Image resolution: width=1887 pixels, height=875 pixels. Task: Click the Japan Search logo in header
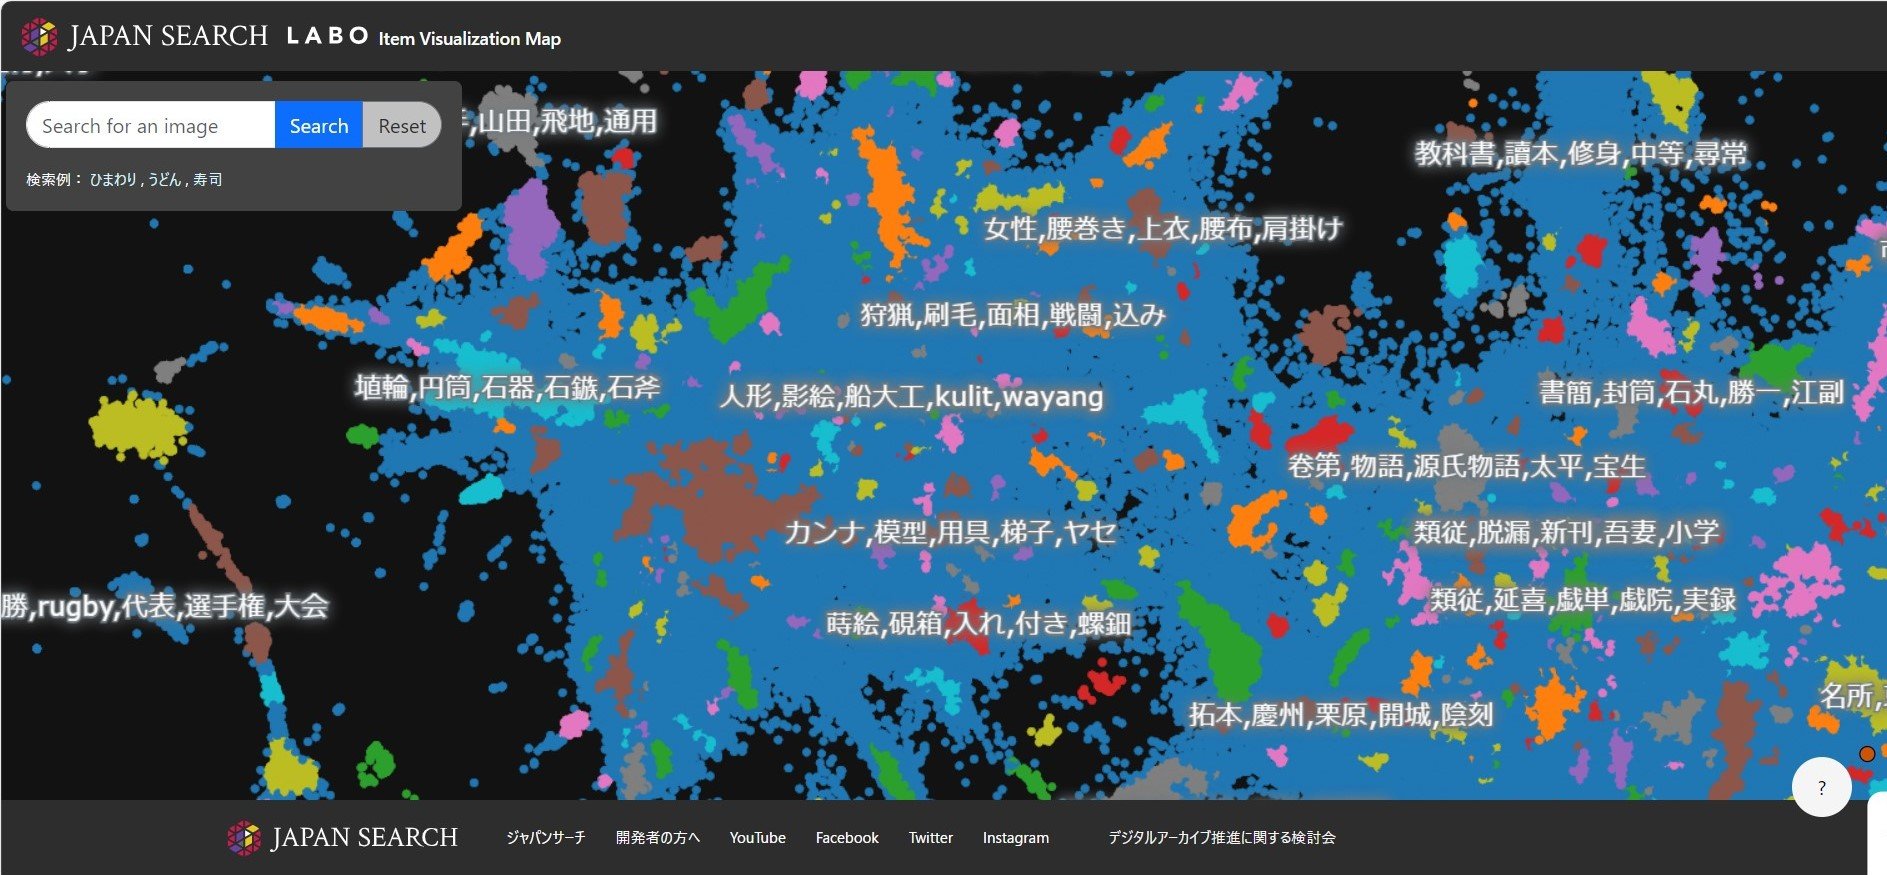click(145, 37)
